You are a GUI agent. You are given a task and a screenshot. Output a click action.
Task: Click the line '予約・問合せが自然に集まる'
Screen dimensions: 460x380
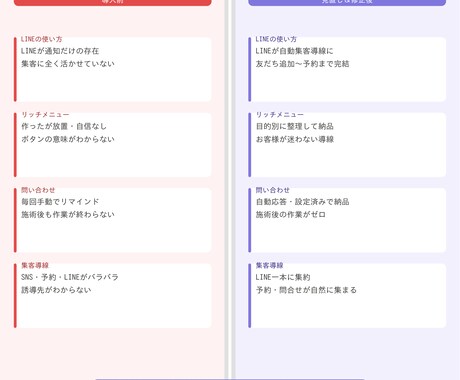point(306,290)
